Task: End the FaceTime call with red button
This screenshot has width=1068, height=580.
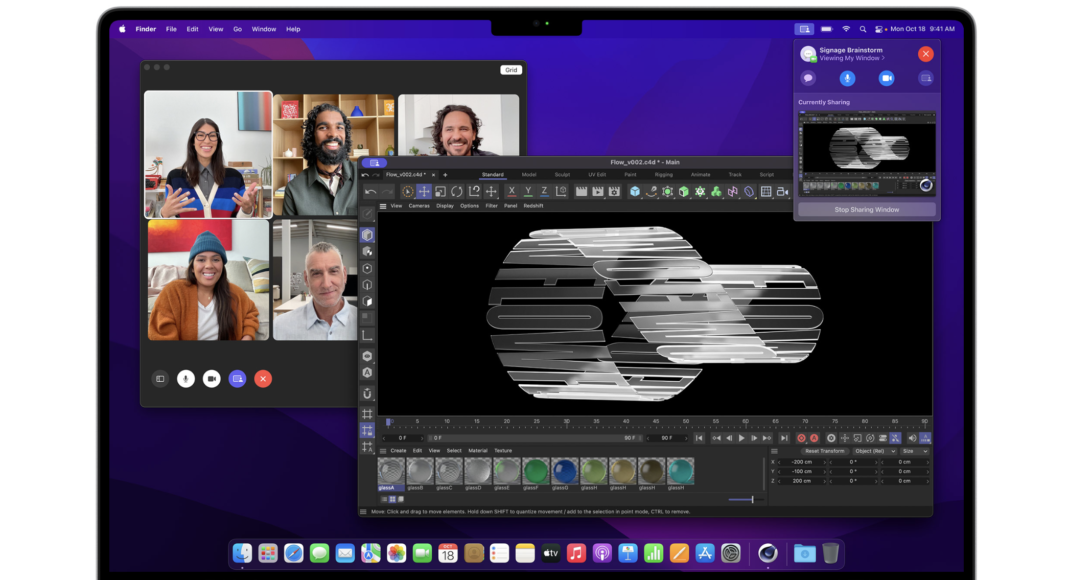Action: tap(263, 378)
